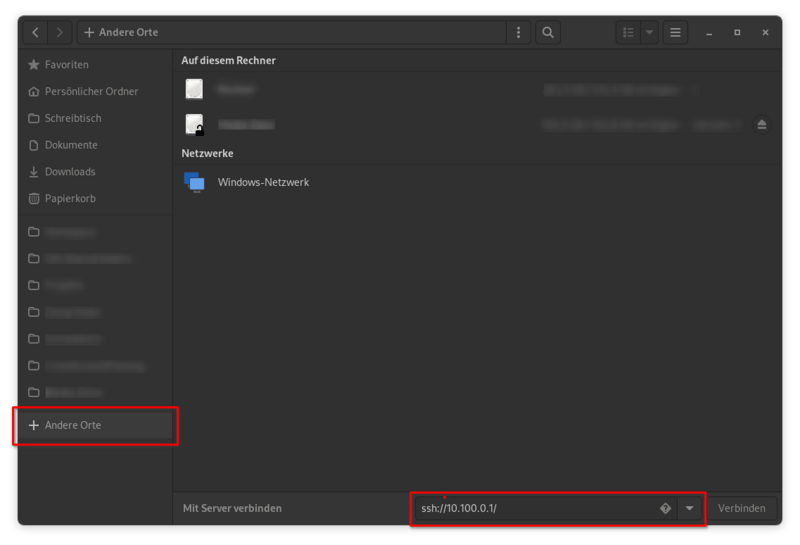Viewport: 800px width, 545px height.
Task: Open Papierkorb trash in sidebar
Action: click(x=96, y=199)
